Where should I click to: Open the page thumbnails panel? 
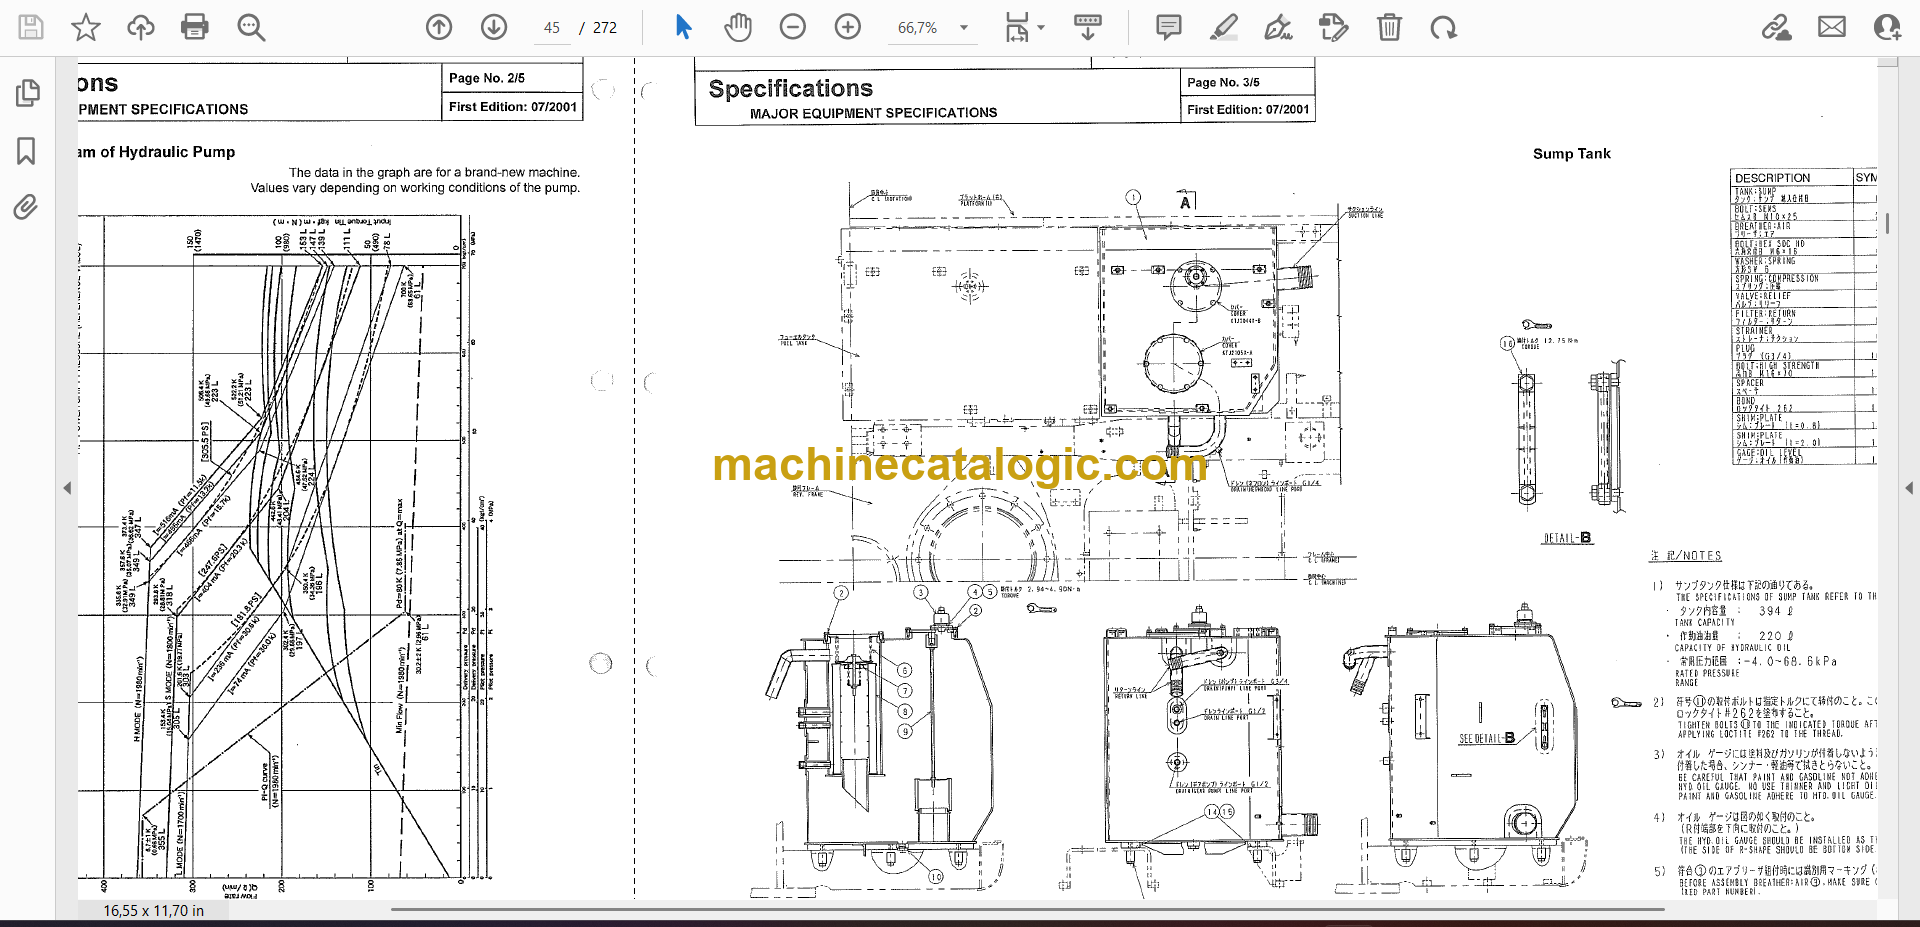27,93
